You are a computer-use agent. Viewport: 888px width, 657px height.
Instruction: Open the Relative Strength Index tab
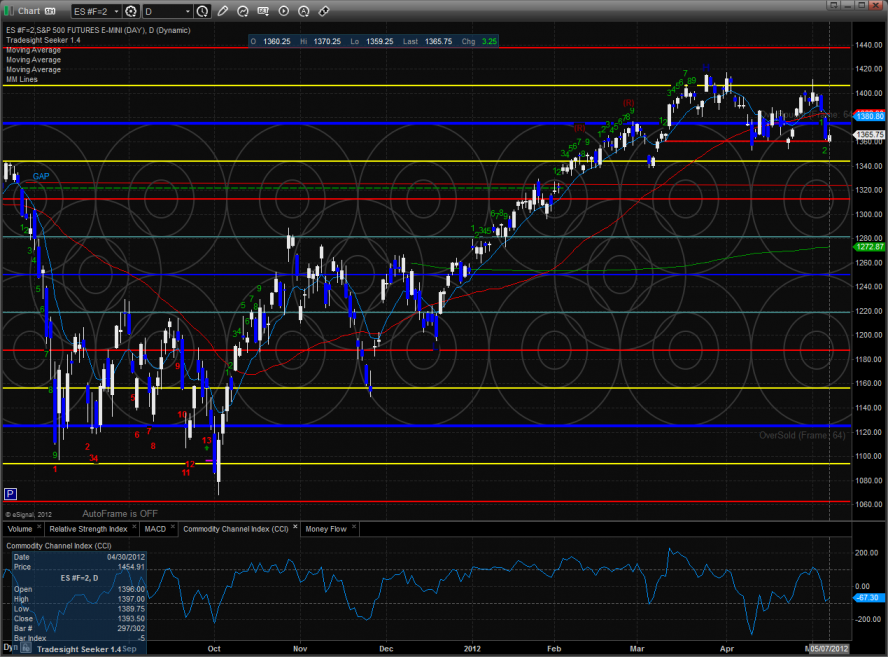click(x=88, y=528)
